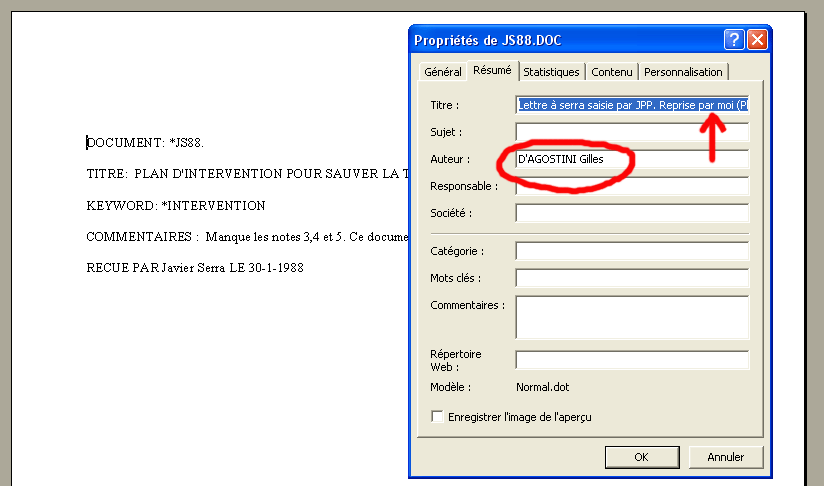This screenshot has height=486, width=824.
Task: Click the help question mark button
Action: (x=734, y=40)
